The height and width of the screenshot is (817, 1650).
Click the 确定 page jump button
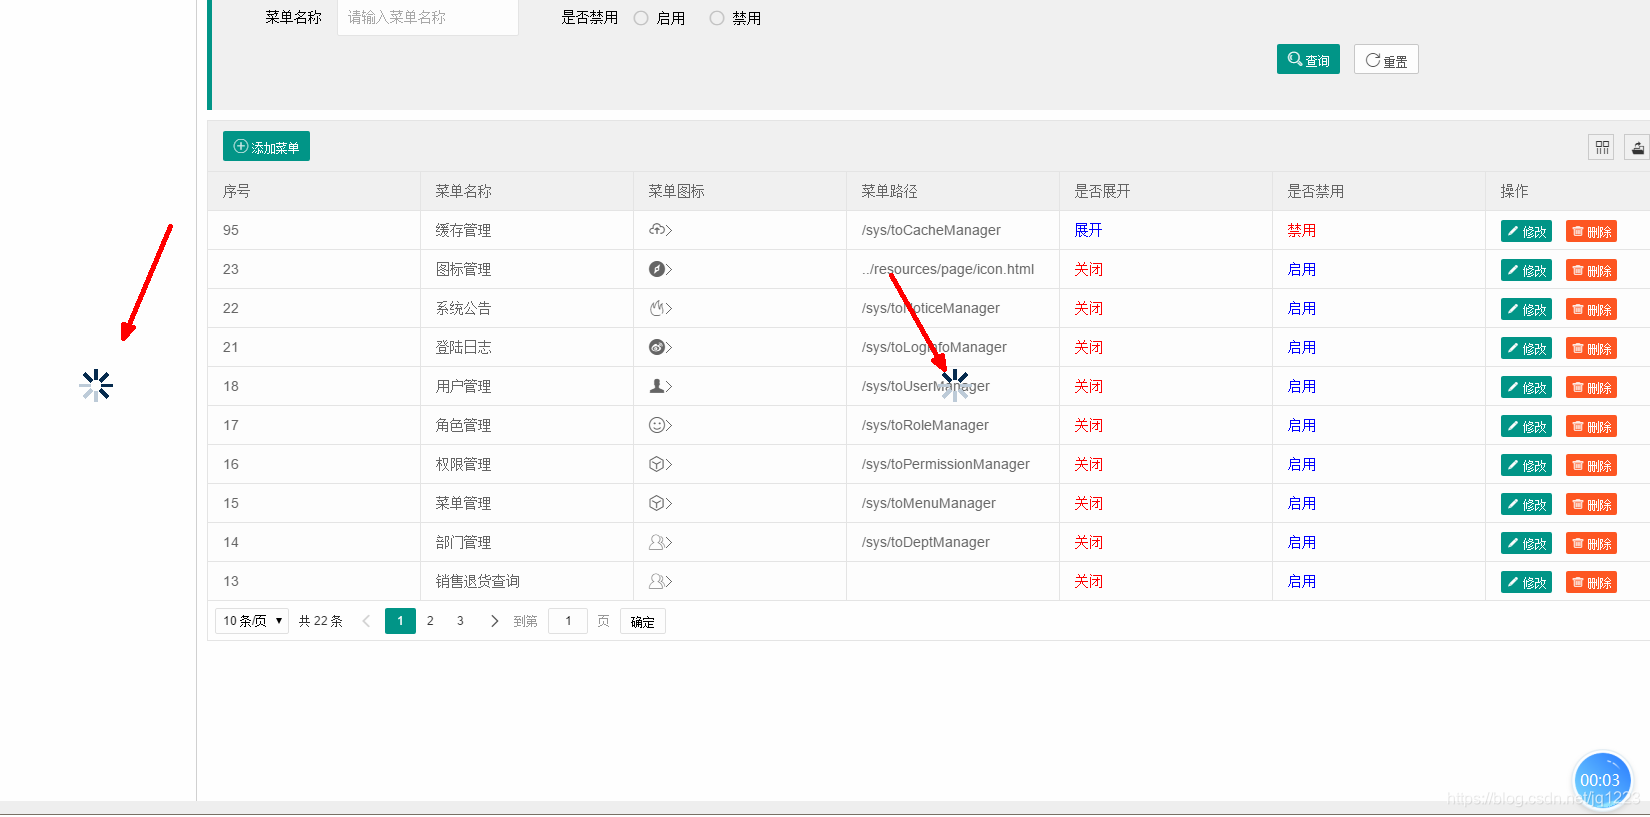(642, 621)
